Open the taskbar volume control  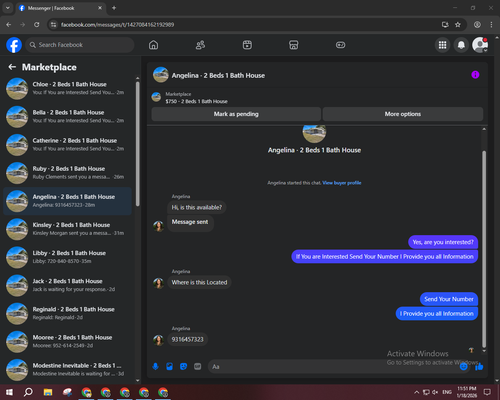pos(435,392)
